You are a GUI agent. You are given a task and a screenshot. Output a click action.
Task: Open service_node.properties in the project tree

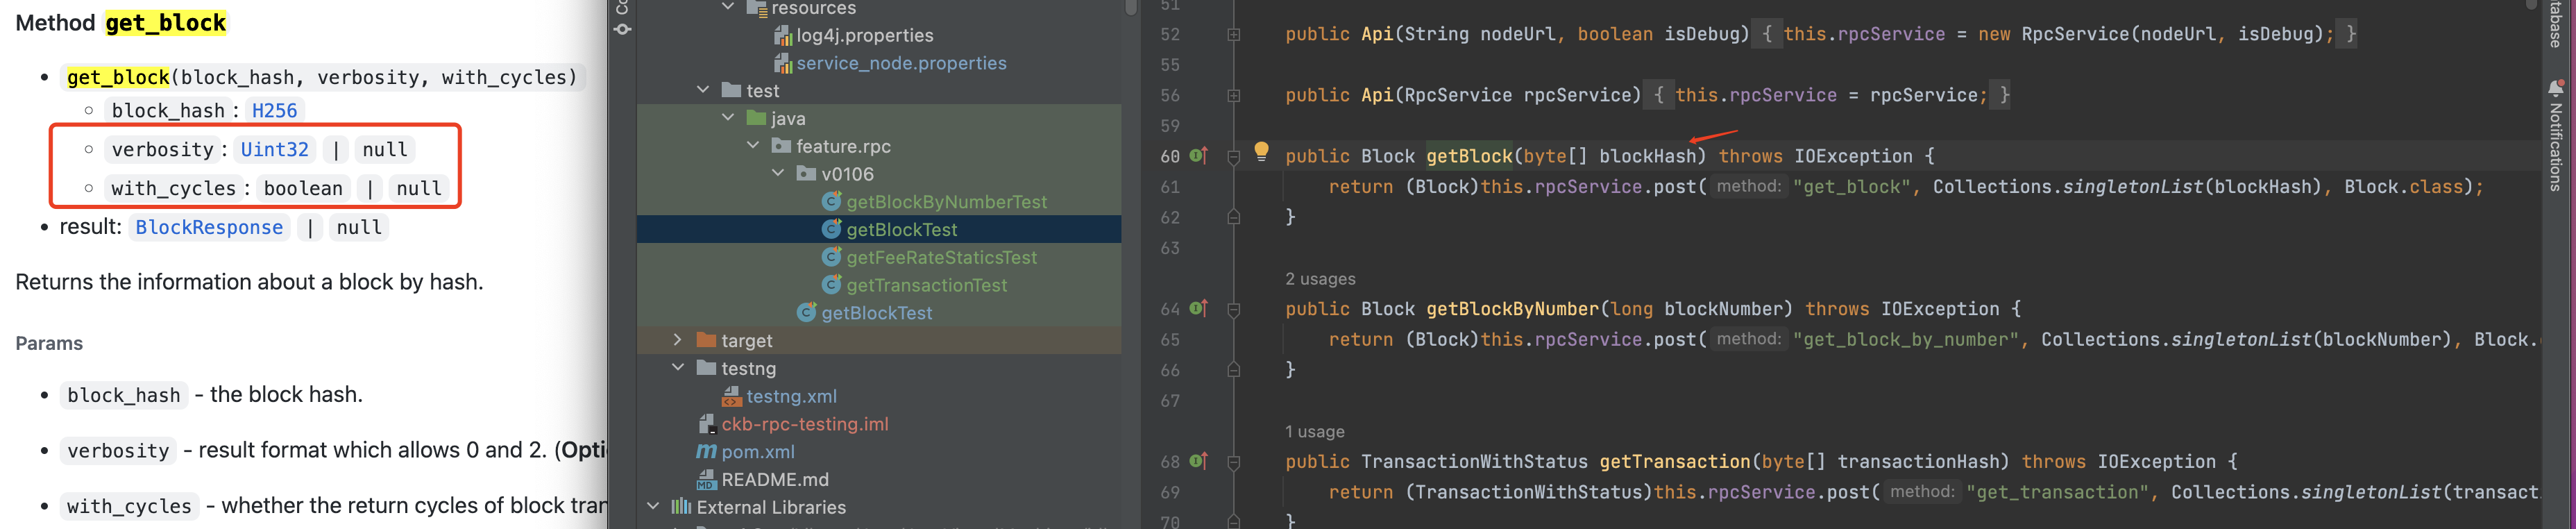click(901, 63)
